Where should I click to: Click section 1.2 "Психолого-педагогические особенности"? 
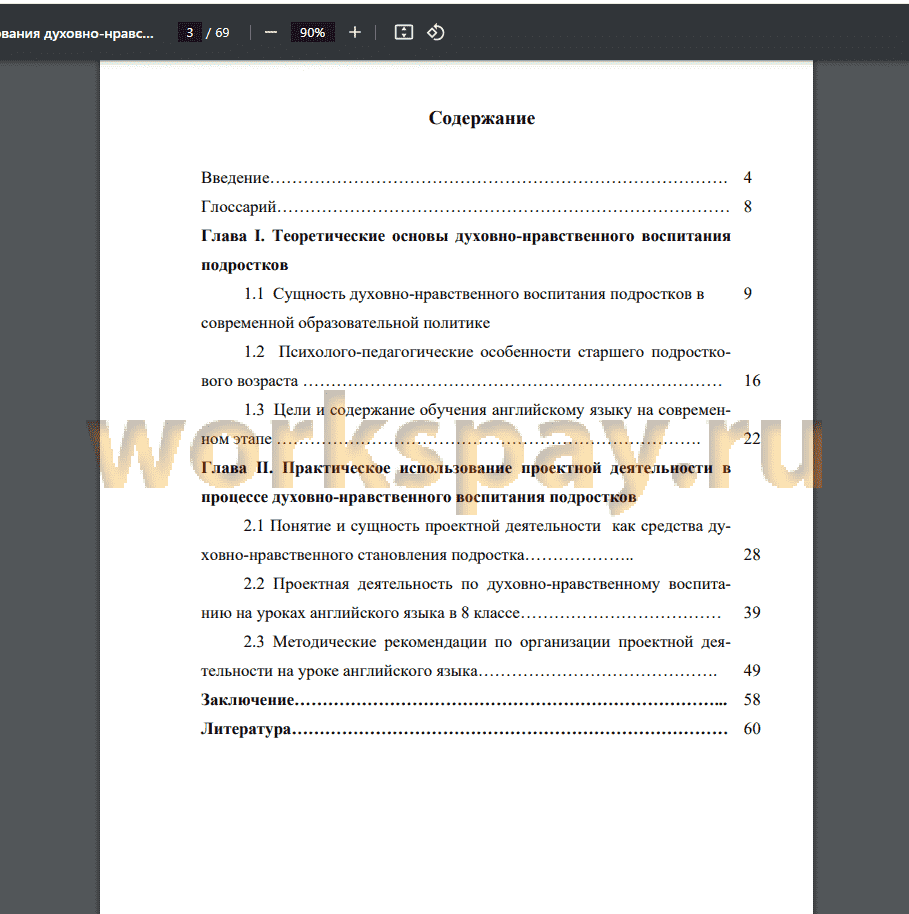pos(465,366)
